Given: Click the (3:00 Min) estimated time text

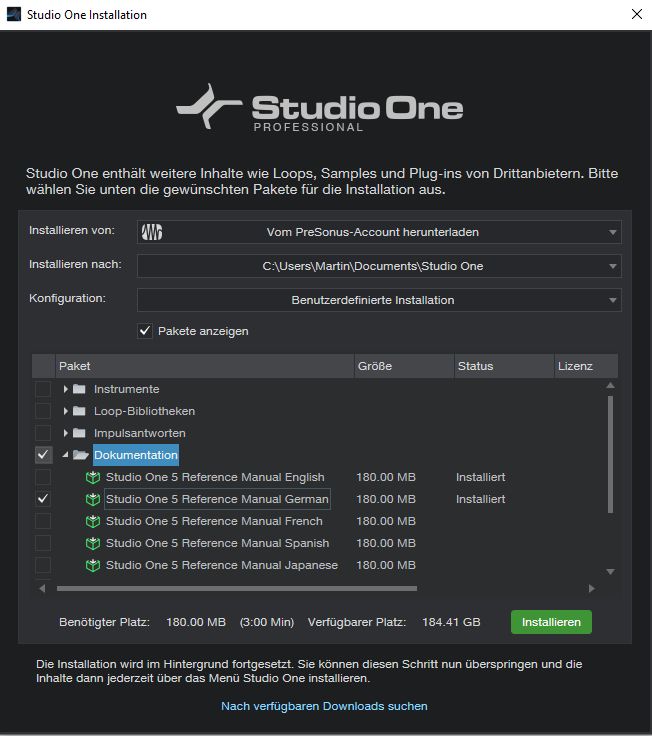Looking at the screenshot, I should [x=267, y=622].
